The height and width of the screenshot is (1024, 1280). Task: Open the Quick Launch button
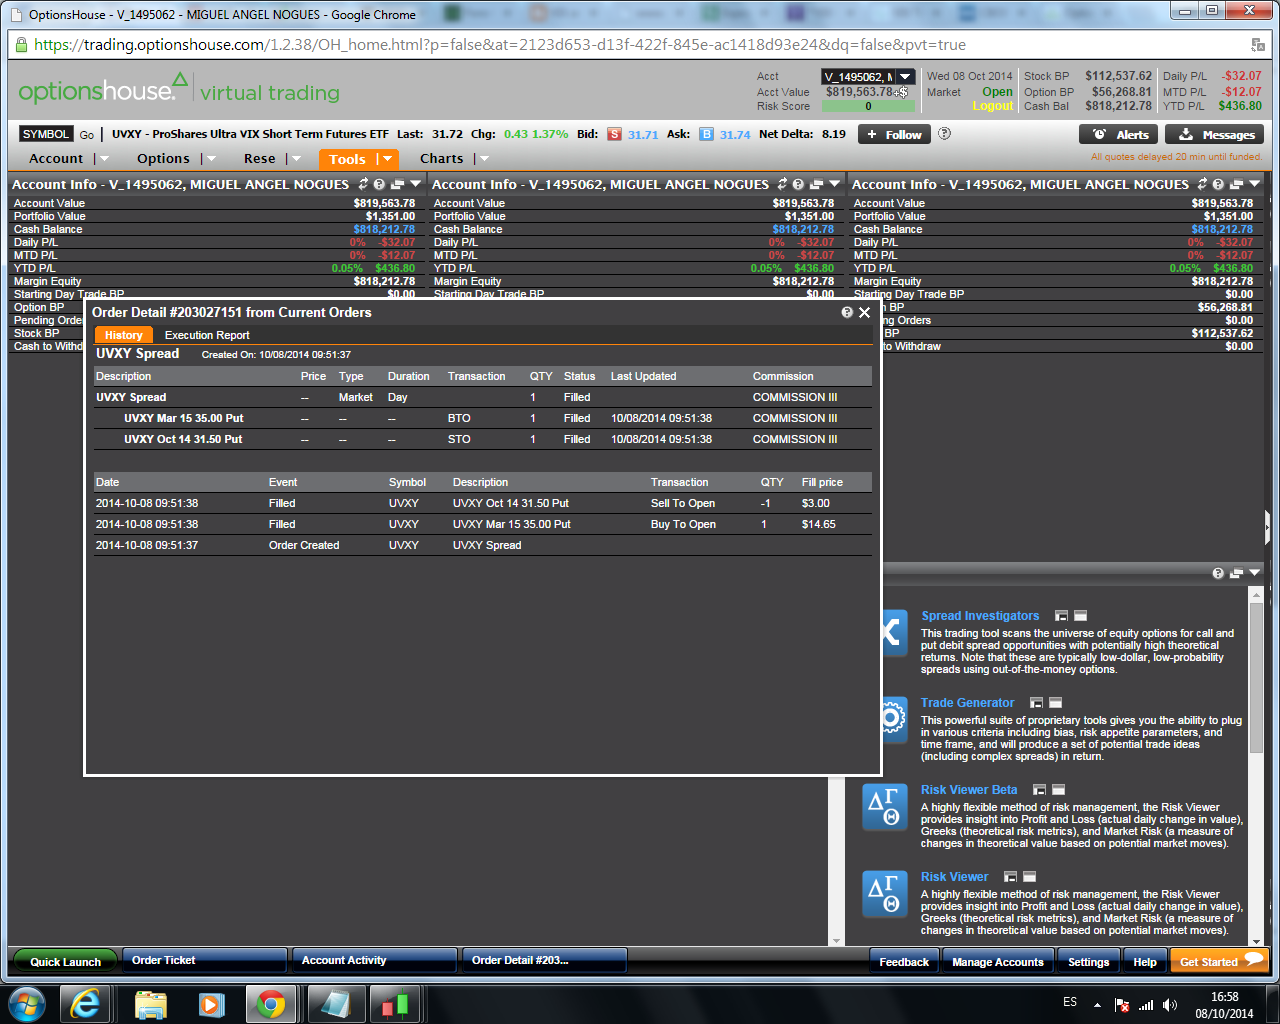pos(65,961)
